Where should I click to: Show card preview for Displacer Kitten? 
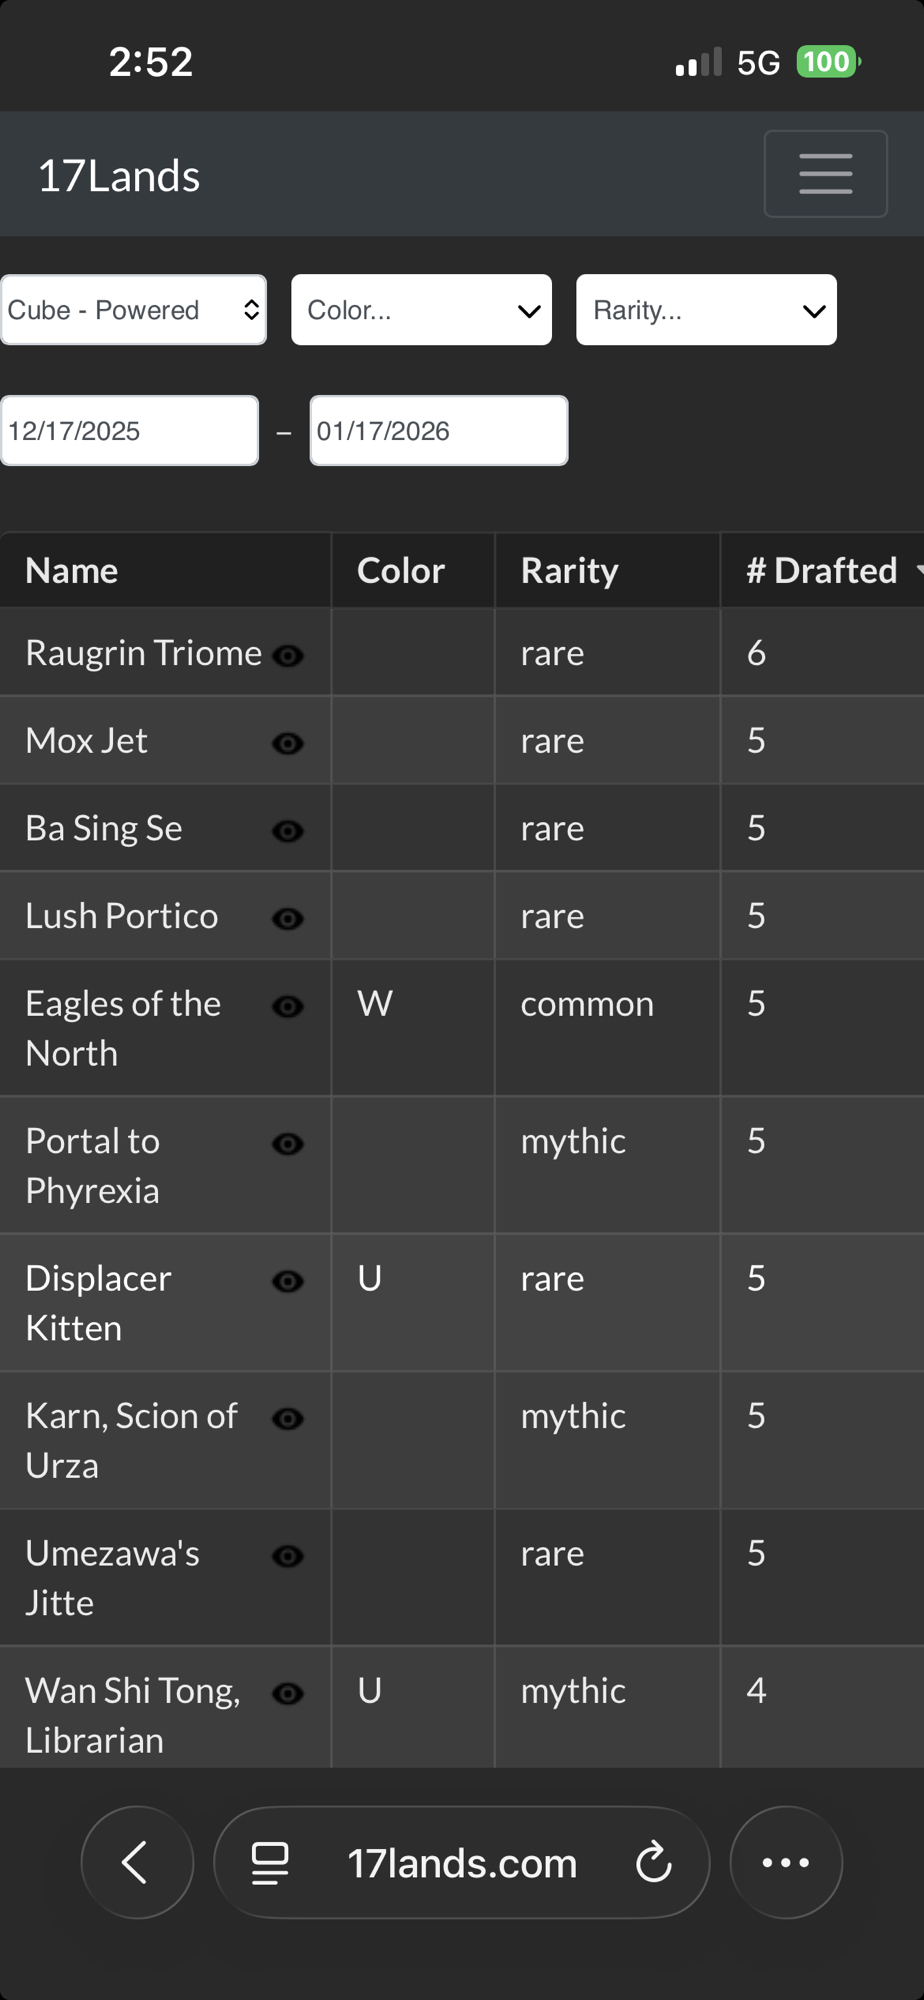click(288, 1282)
